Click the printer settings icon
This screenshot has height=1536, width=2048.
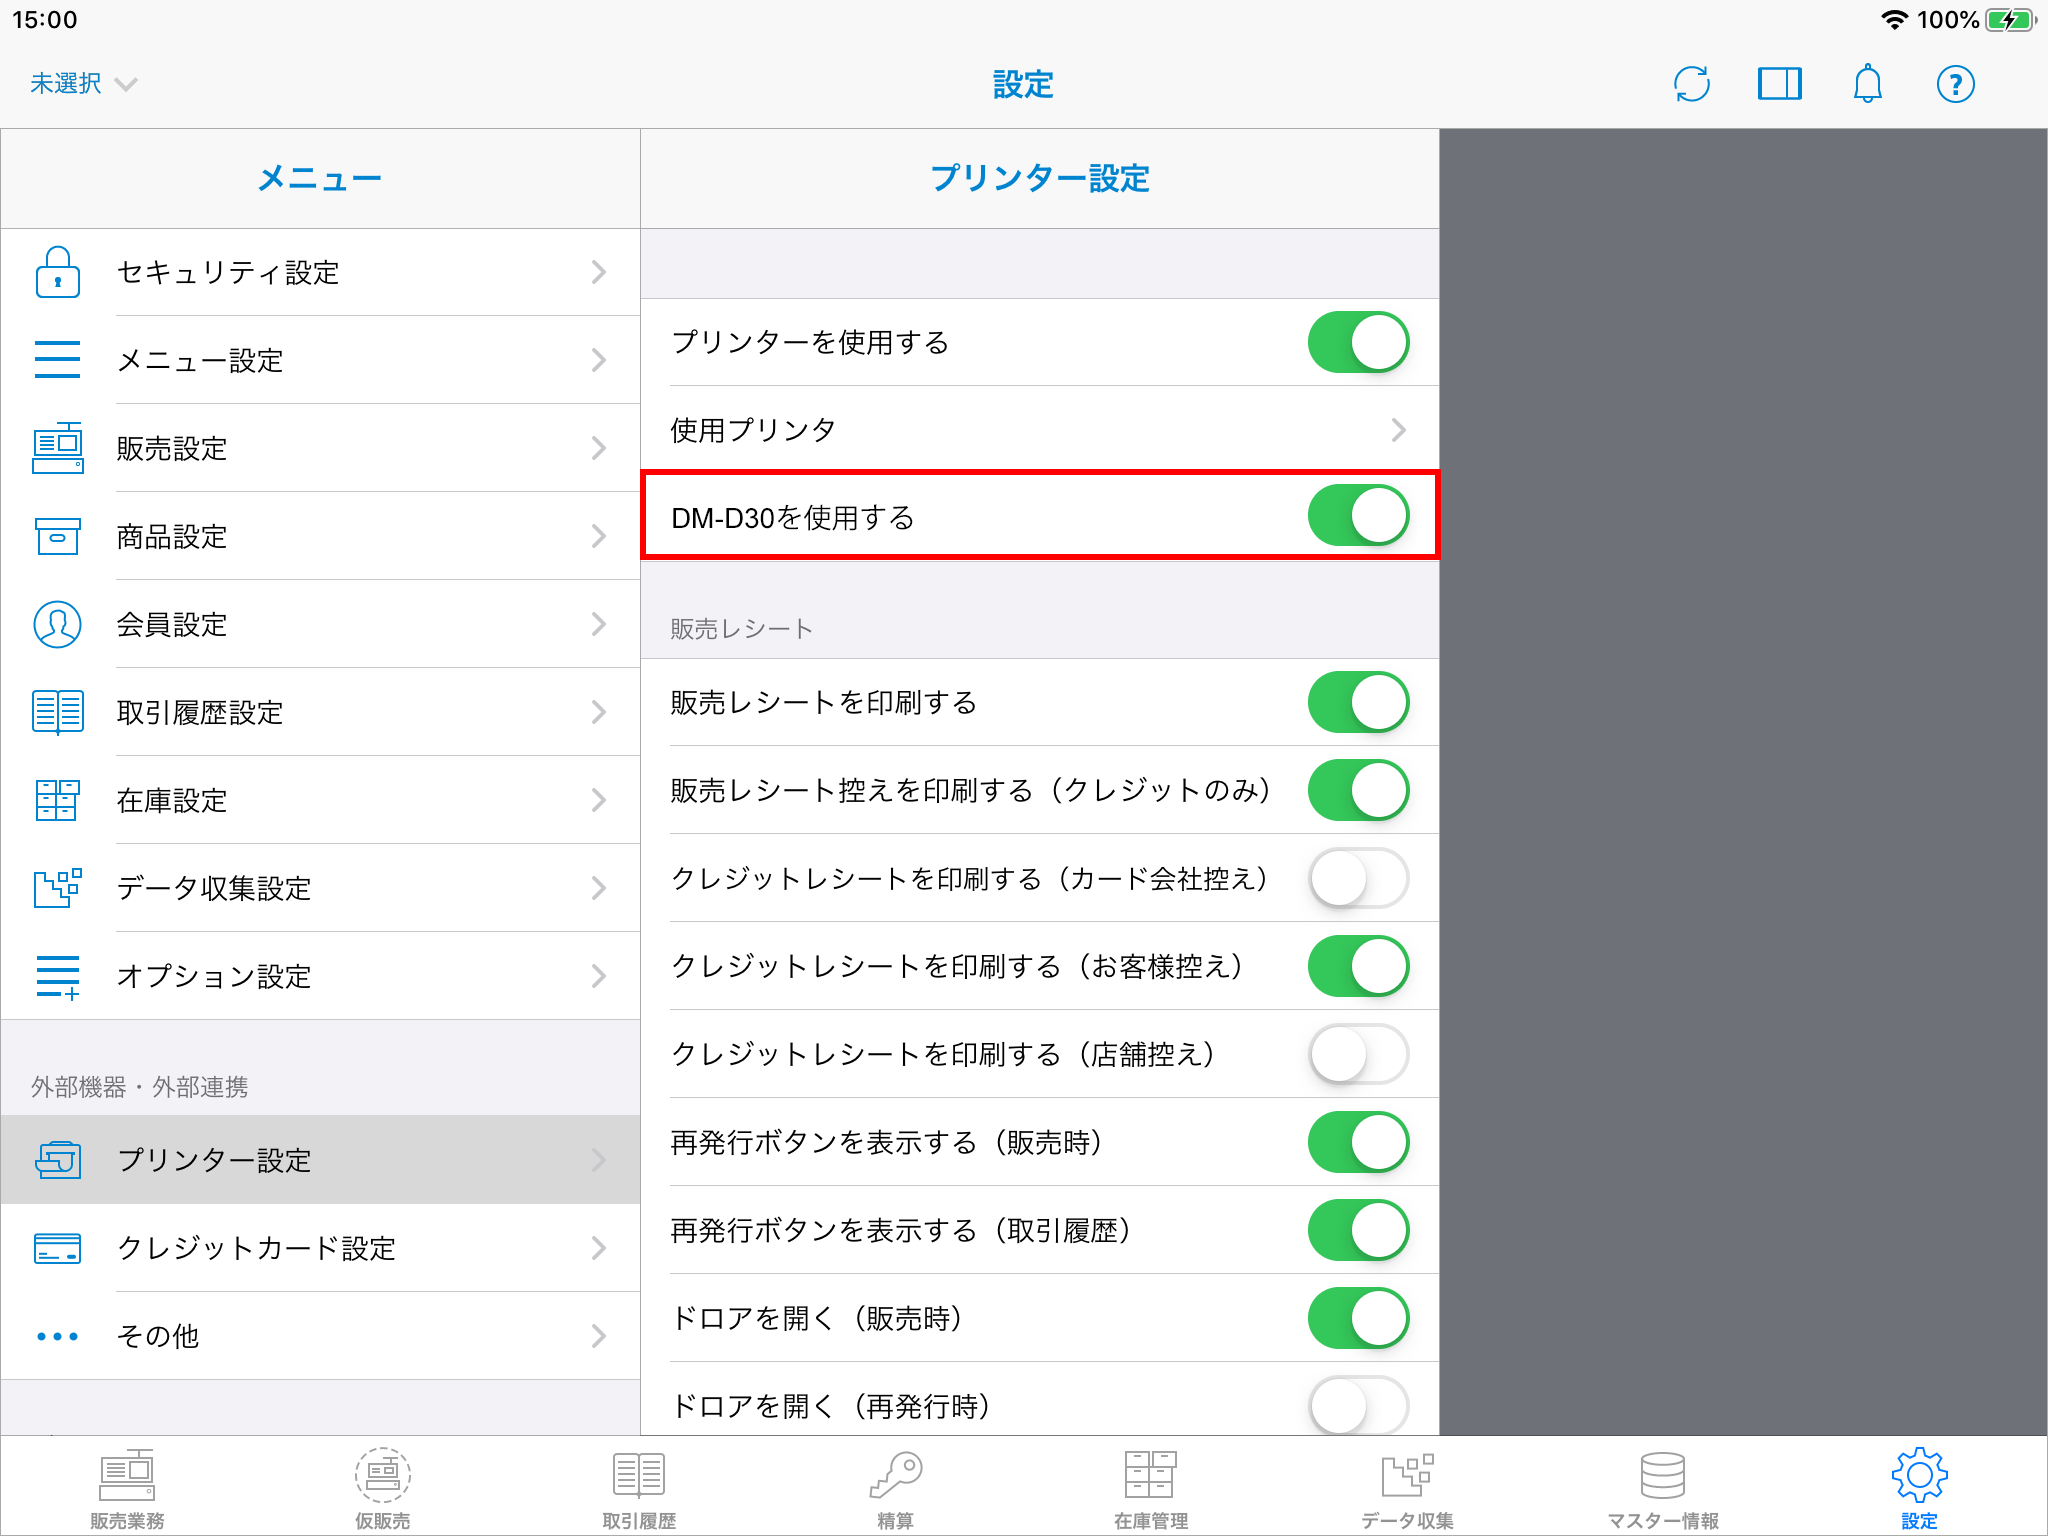[x=58, y=1160]
